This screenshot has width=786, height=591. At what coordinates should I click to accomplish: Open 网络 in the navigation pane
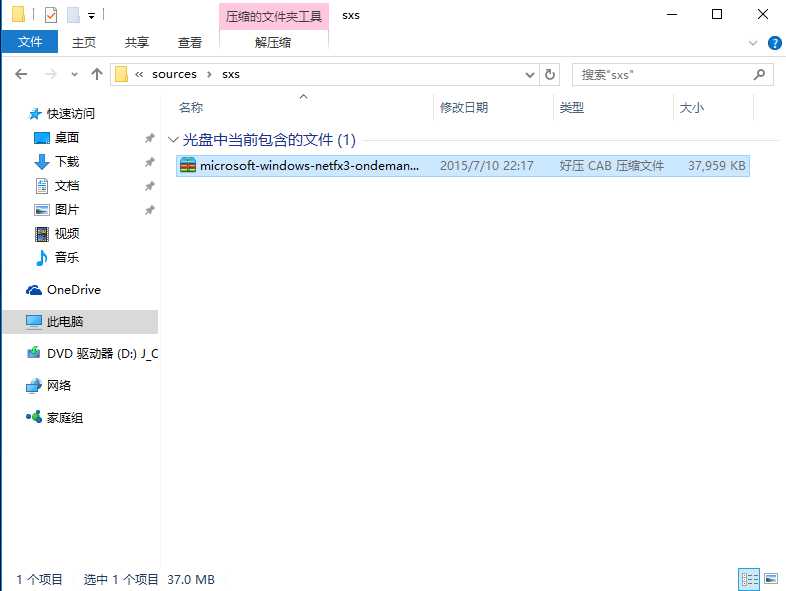(x=59, y=385)
